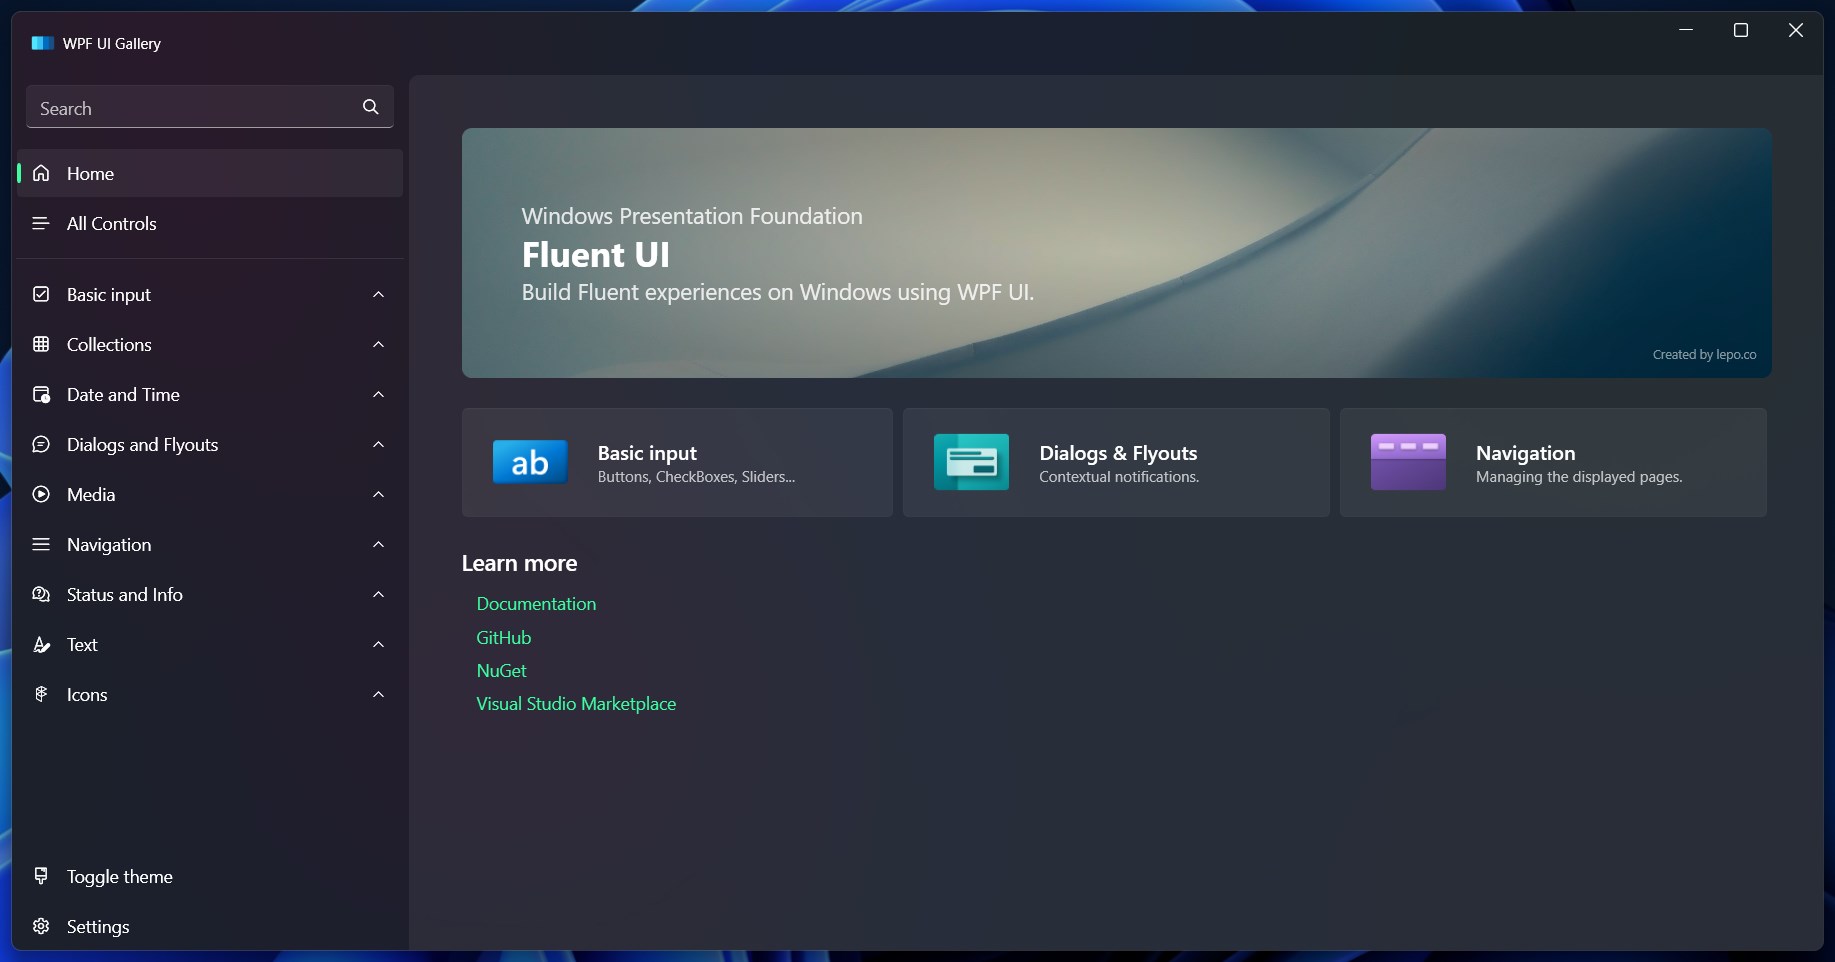Click the Settings gear icon
The image size is (1835, 962).
(41, 926)
